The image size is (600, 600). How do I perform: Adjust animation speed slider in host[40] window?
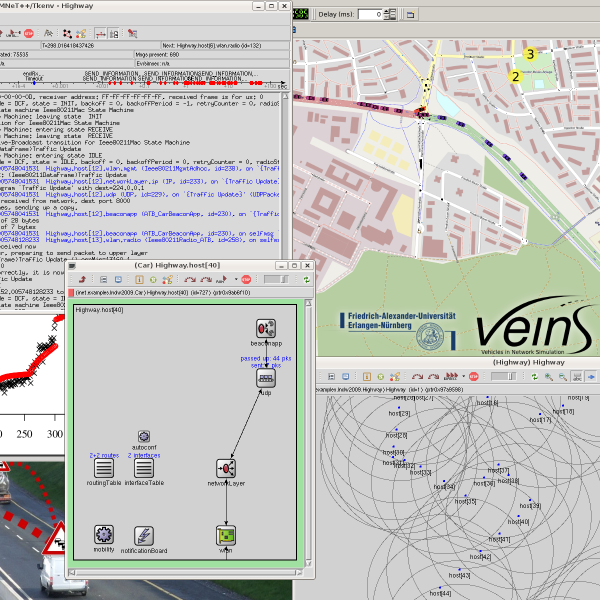276,279
